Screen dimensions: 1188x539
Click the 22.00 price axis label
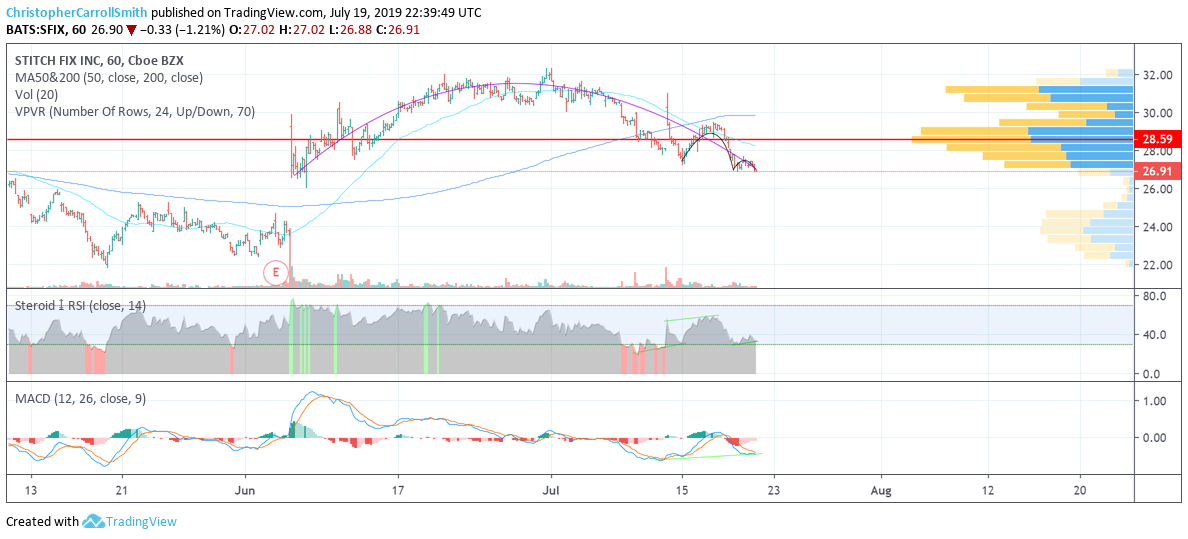pyautogui.click(x=1156, y=265)
